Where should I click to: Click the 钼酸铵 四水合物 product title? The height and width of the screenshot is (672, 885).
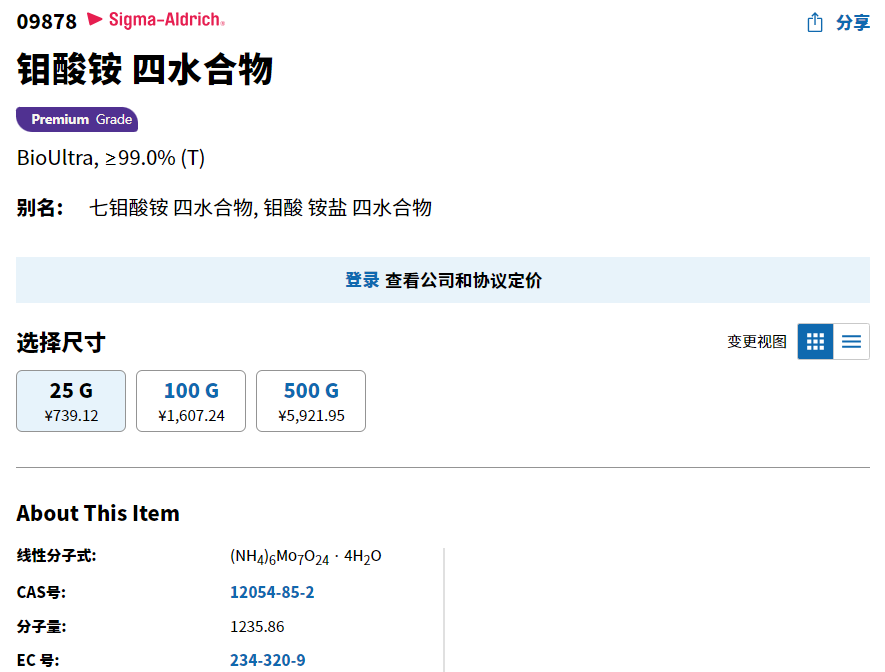point(145,71)
